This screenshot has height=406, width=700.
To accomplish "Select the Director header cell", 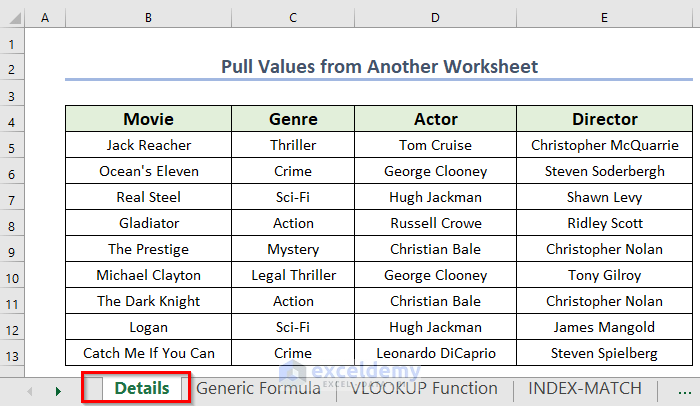I will point(604,120).
